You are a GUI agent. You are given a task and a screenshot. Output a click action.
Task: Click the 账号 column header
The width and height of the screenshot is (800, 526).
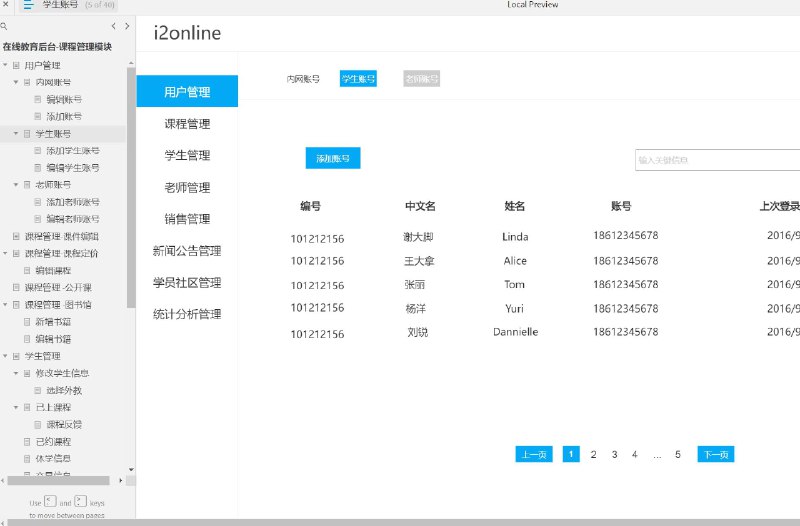pyautogui.click(x=621, y=206)
